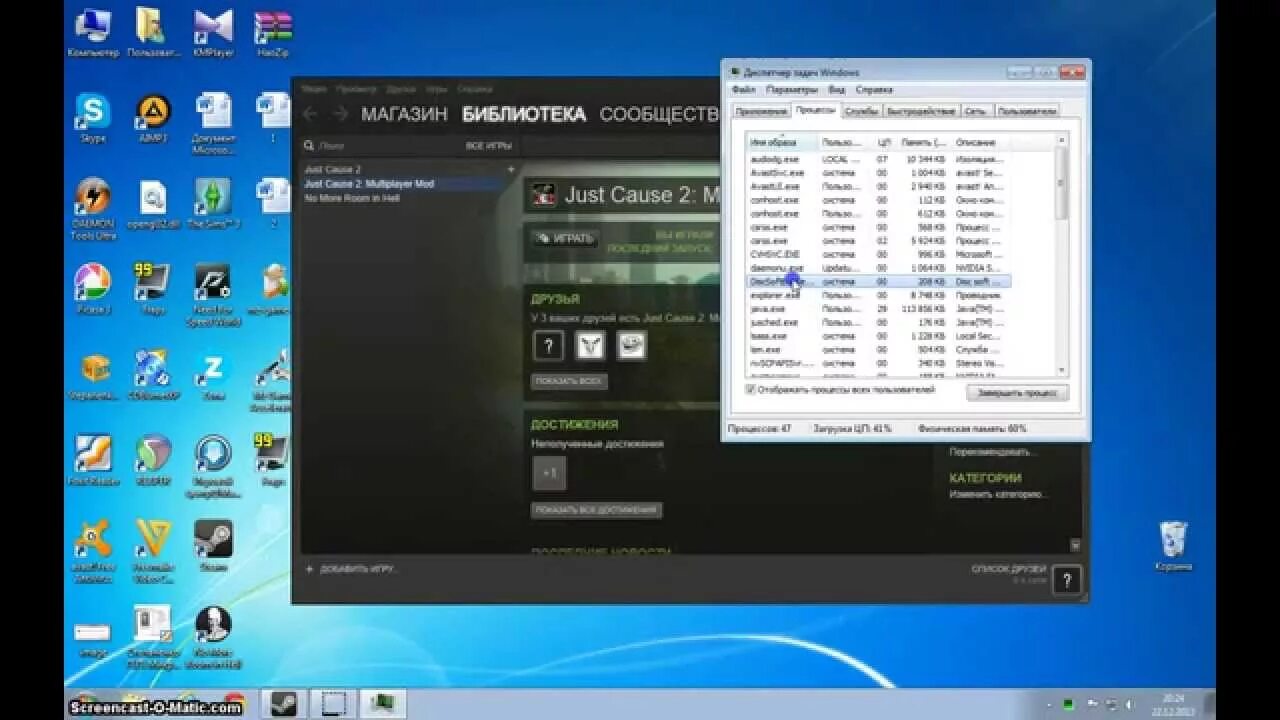Open the HaoZip desktop shortcut
This screenshot has height=720, width=1280.
[273, 31]
